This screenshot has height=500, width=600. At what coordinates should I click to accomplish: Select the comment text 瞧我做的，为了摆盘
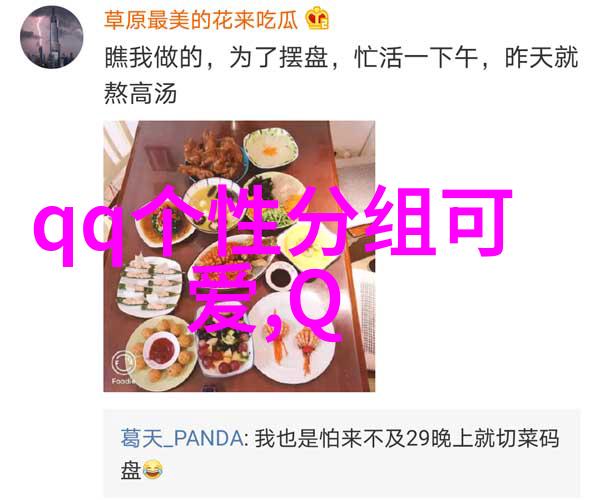216,58
